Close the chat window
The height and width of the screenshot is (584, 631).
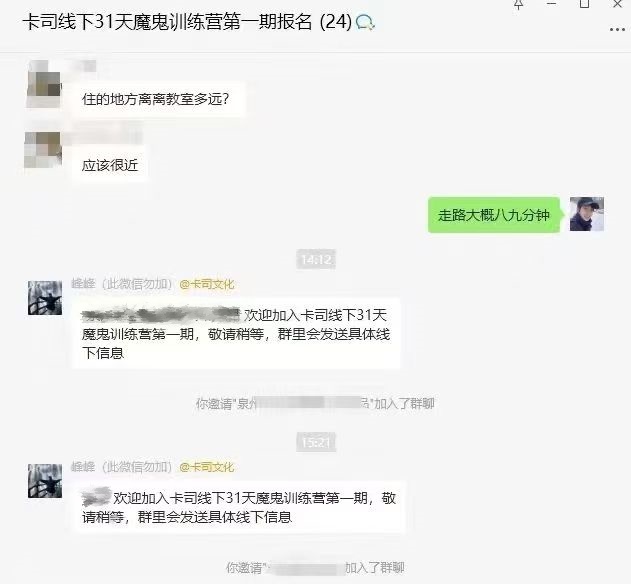(x=617, y=4)
